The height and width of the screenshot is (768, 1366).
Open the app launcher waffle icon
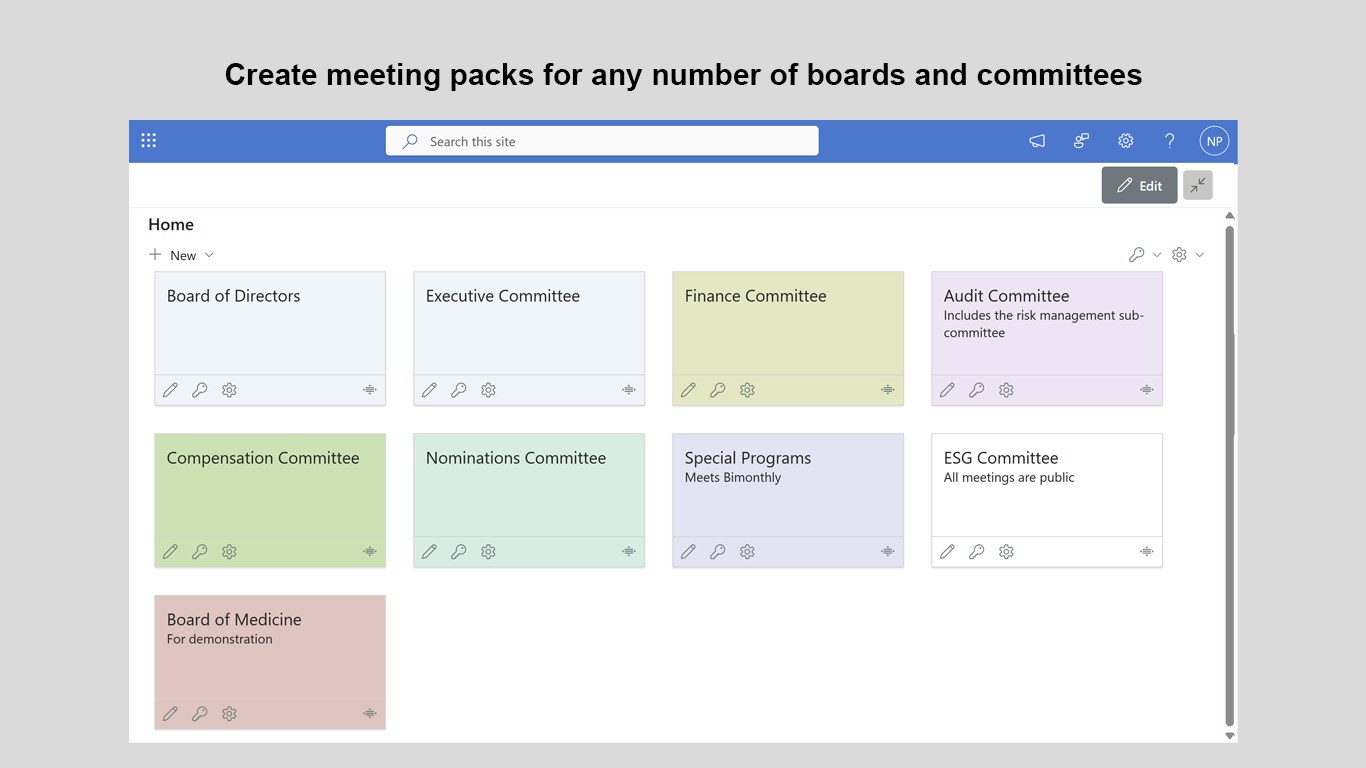pyautogui.click(x=149, y=141)
